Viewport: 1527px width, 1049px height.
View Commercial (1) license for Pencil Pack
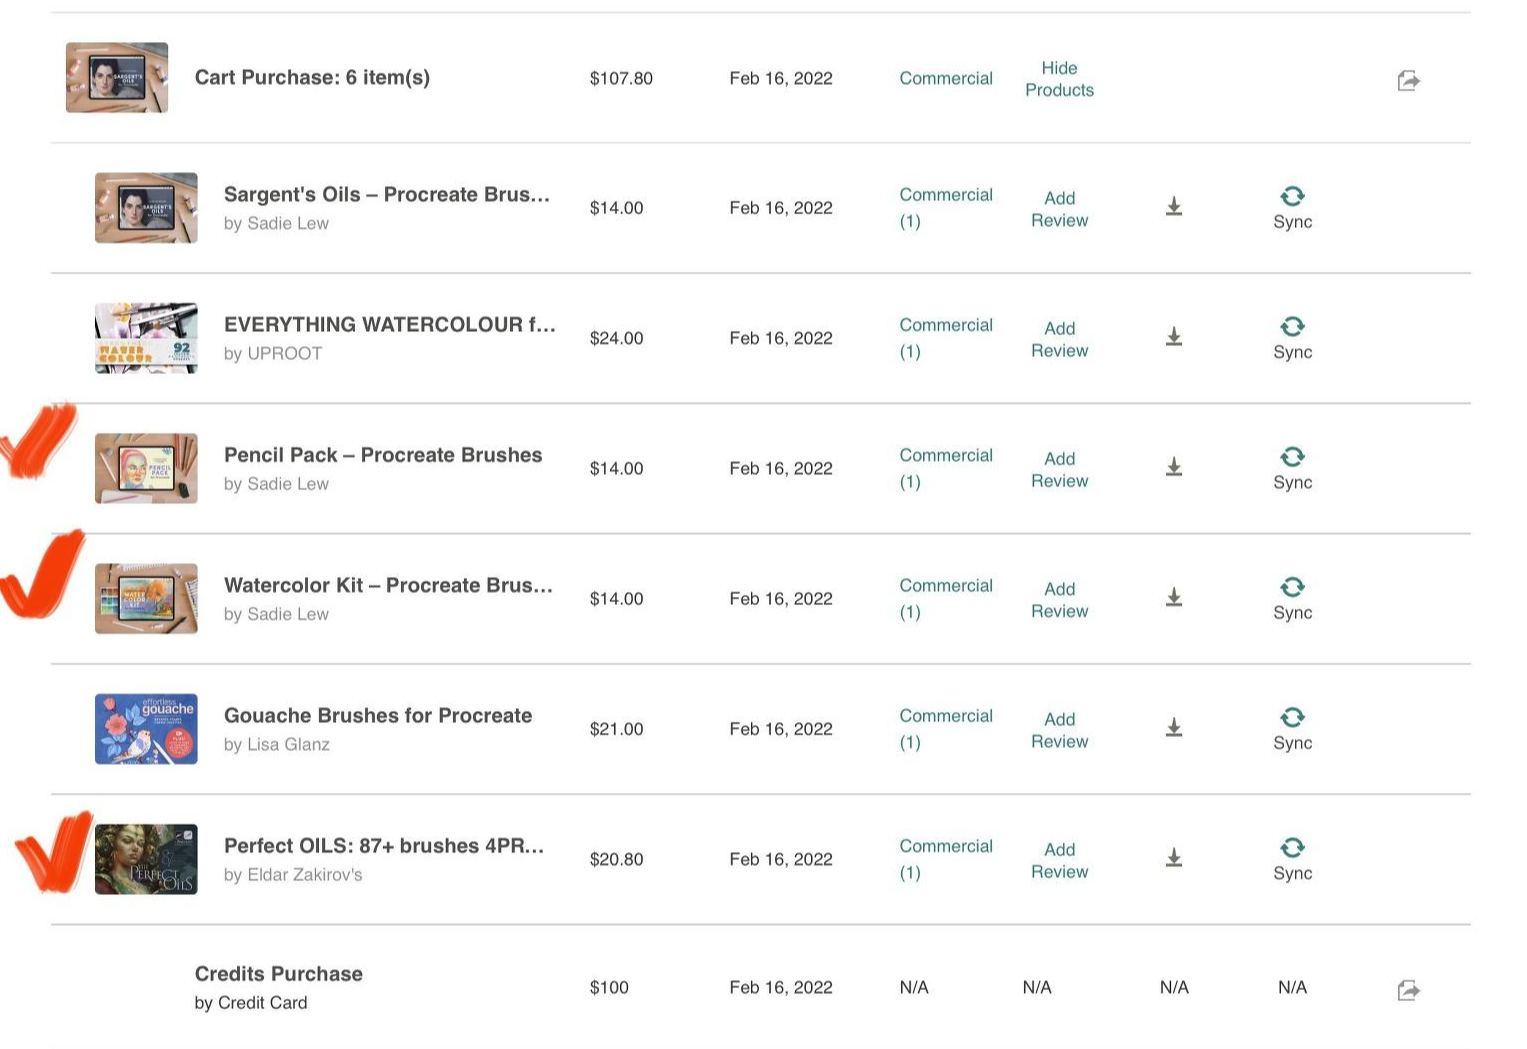click(x=945, y=468)
